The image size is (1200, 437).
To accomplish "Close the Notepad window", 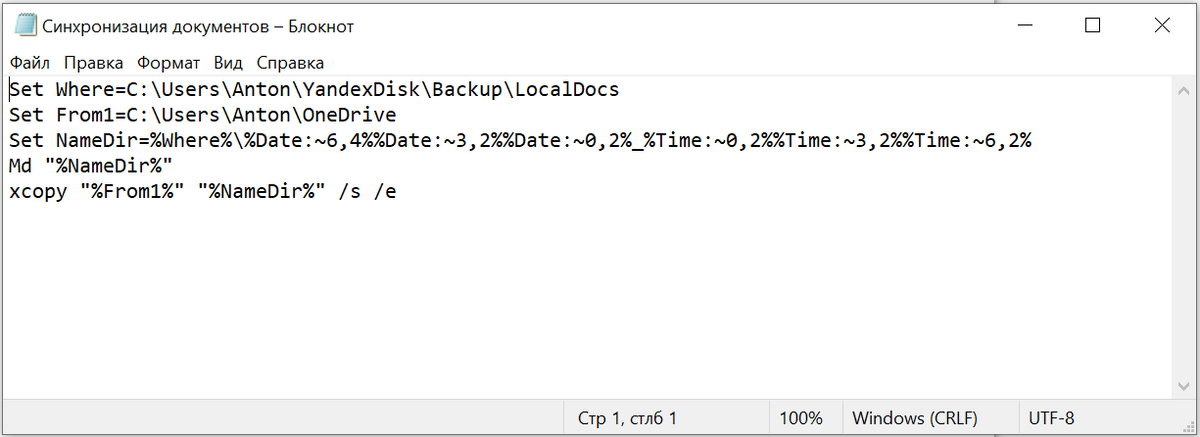I will pos(1161,26).
